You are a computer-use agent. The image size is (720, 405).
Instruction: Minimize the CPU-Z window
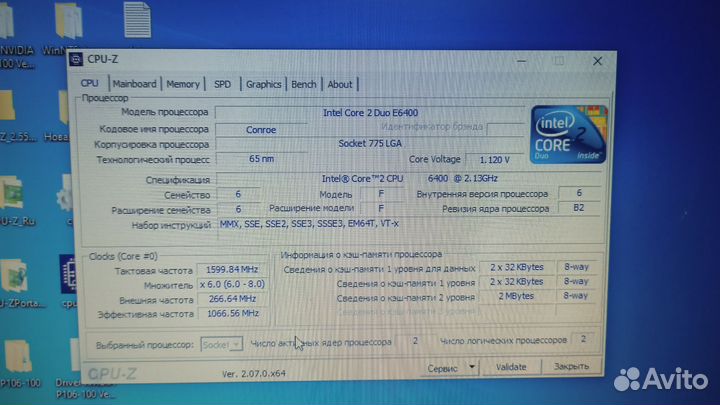click(x=521, y=61)
